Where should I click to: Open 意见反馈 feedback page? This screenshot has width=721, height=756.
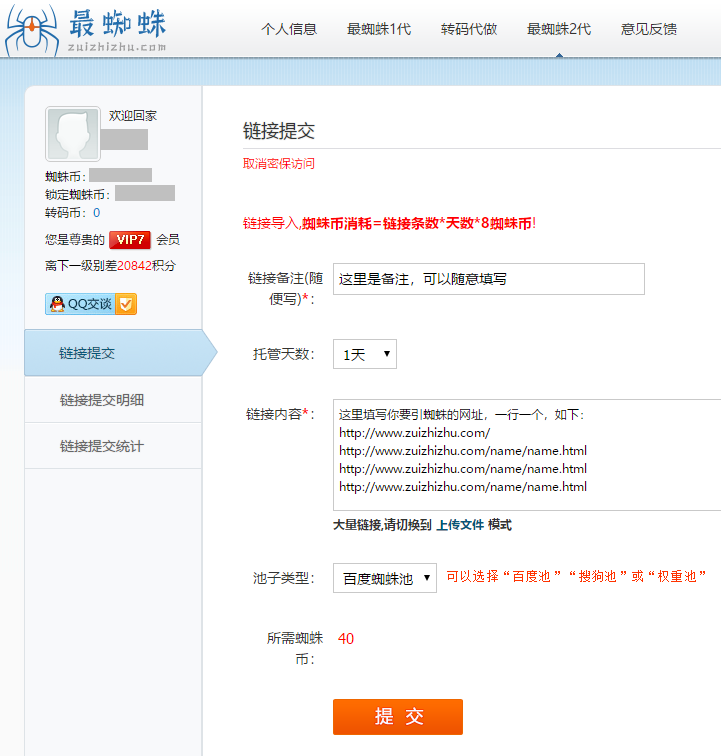tap(649, 29)
